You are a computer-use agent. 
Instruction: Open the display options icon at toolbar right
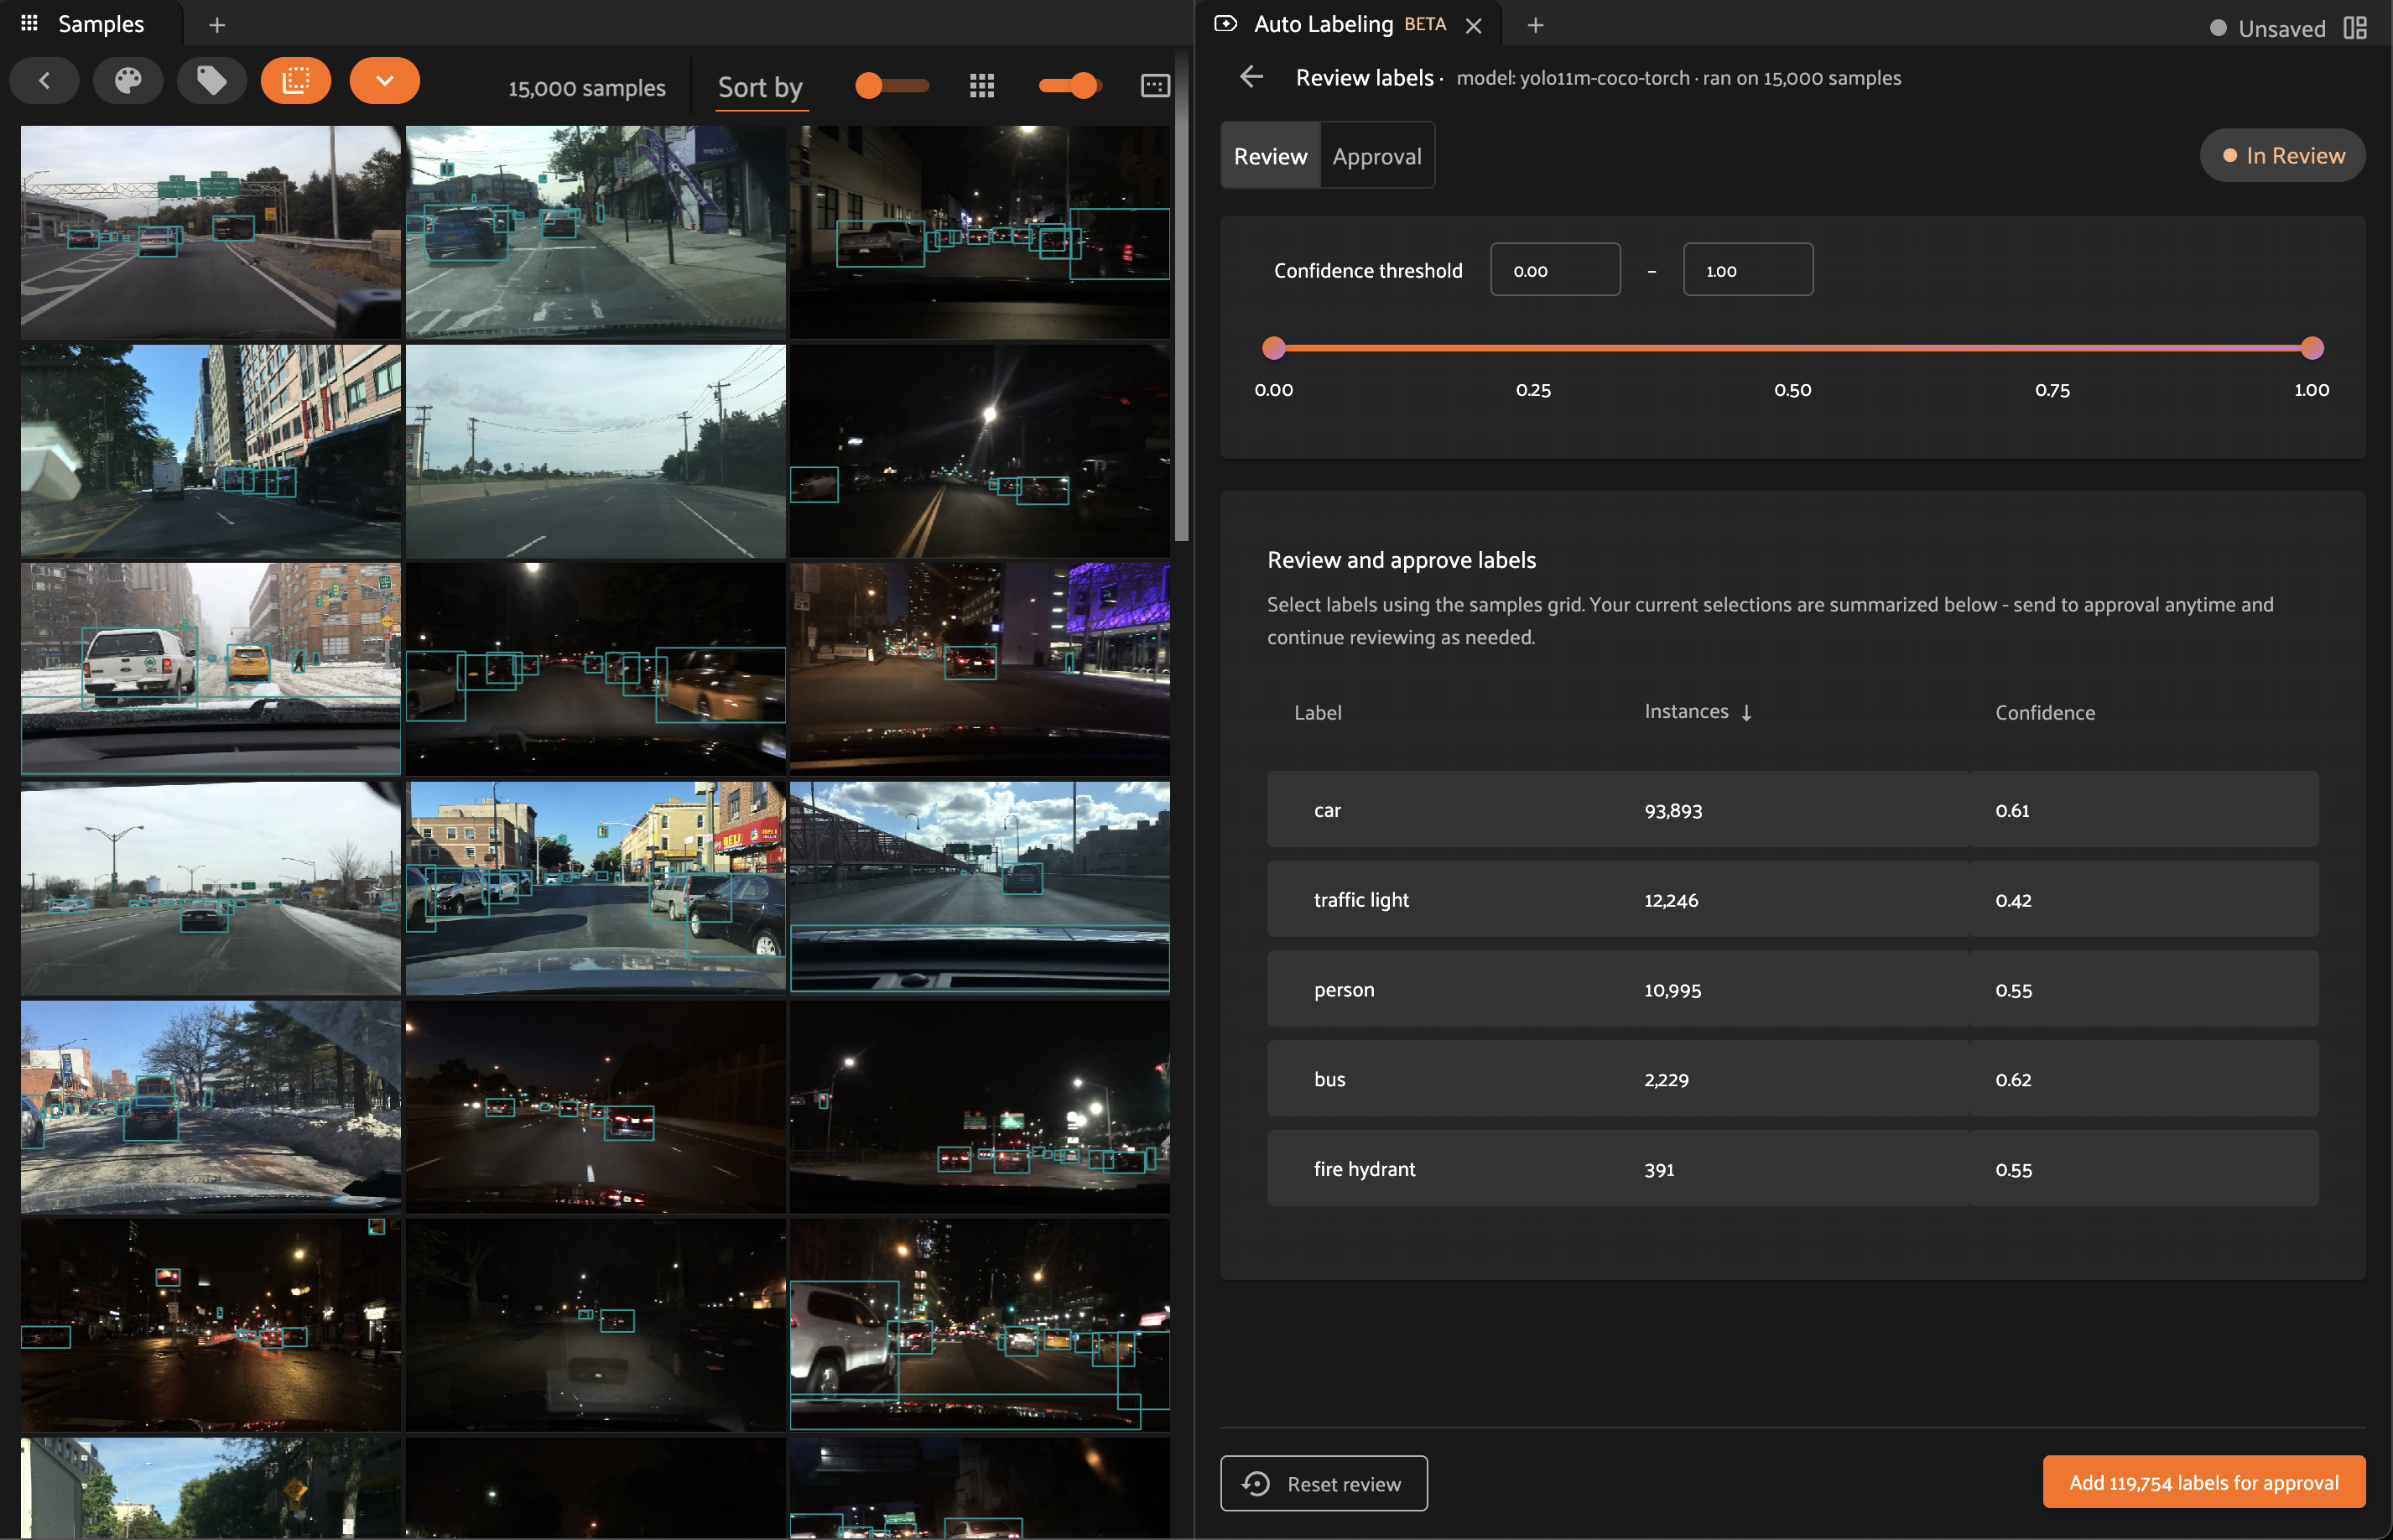click(x=1154, y=86)
